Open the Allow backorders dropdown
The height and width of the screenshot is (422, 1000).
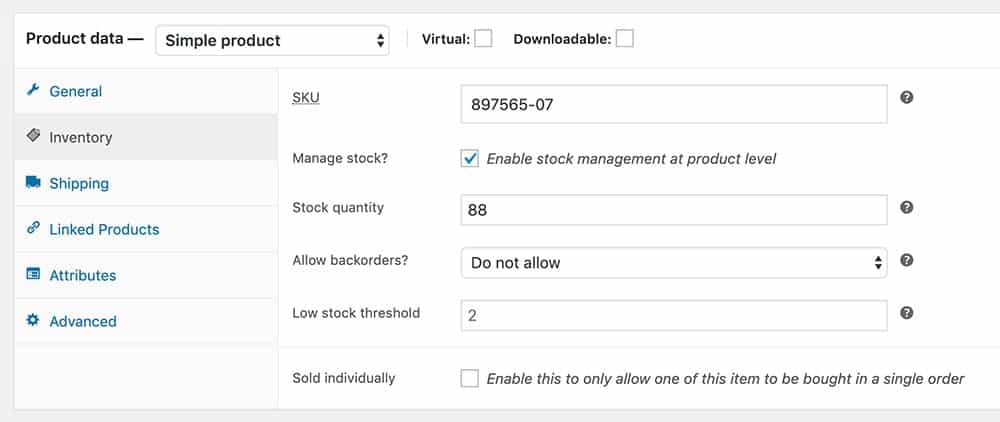[674, 263]
